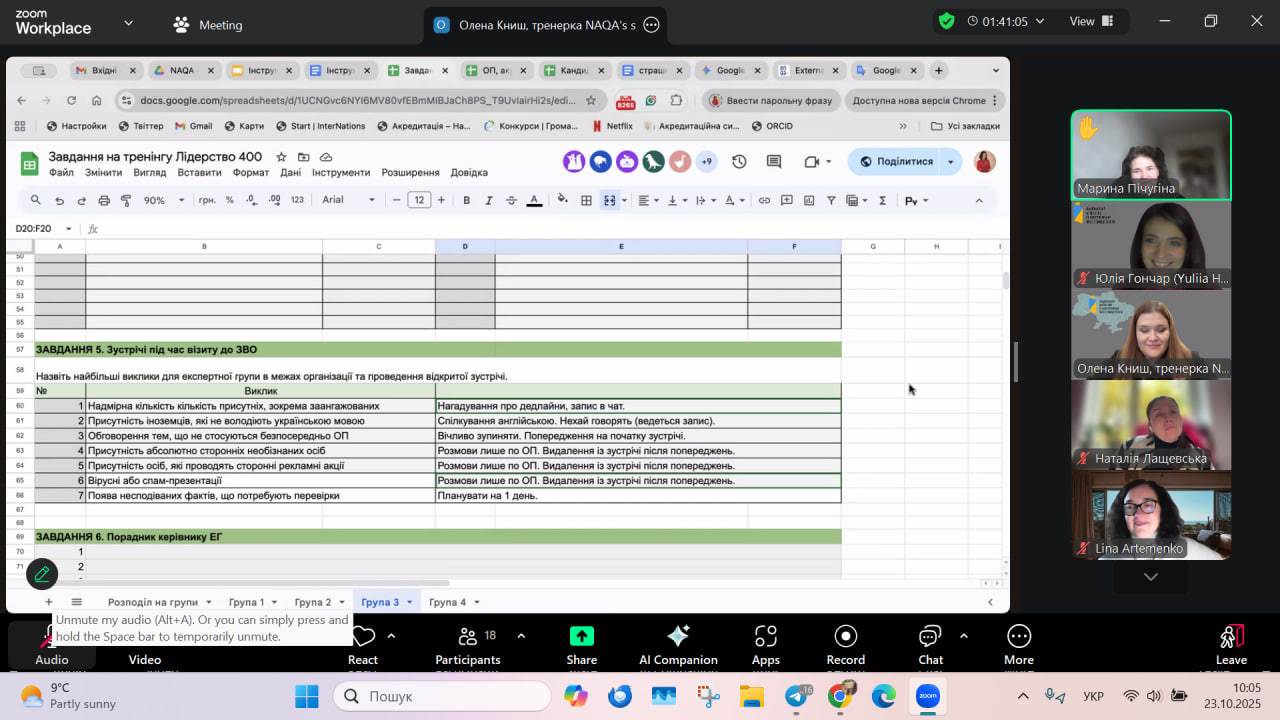Expand the Zoom View dropdown

(1092, 21)
